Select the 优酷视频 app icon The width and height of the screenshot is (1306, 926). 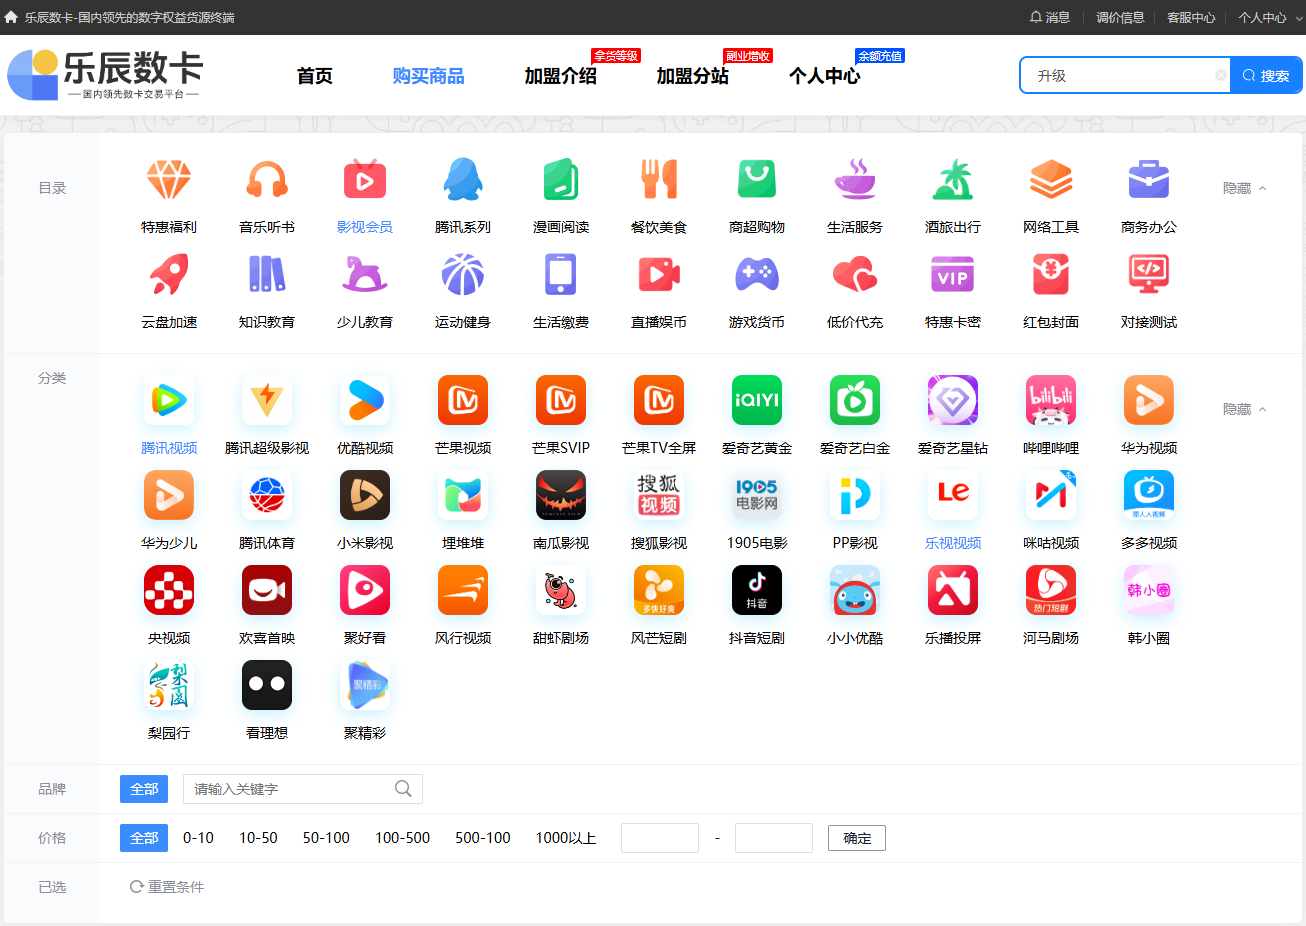(365, 400)
